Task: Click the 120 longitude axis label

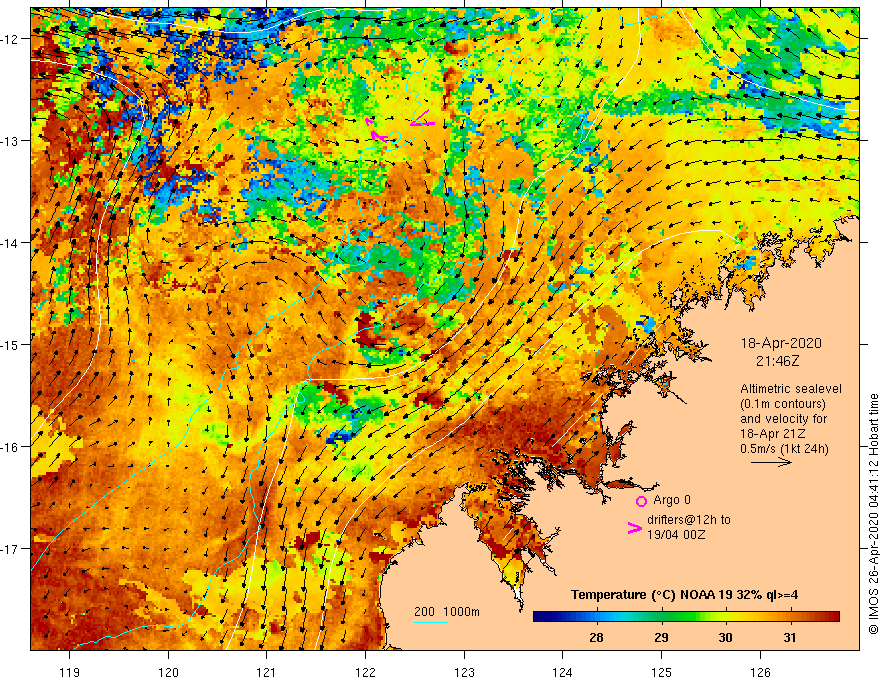Action: click(168, 672)
